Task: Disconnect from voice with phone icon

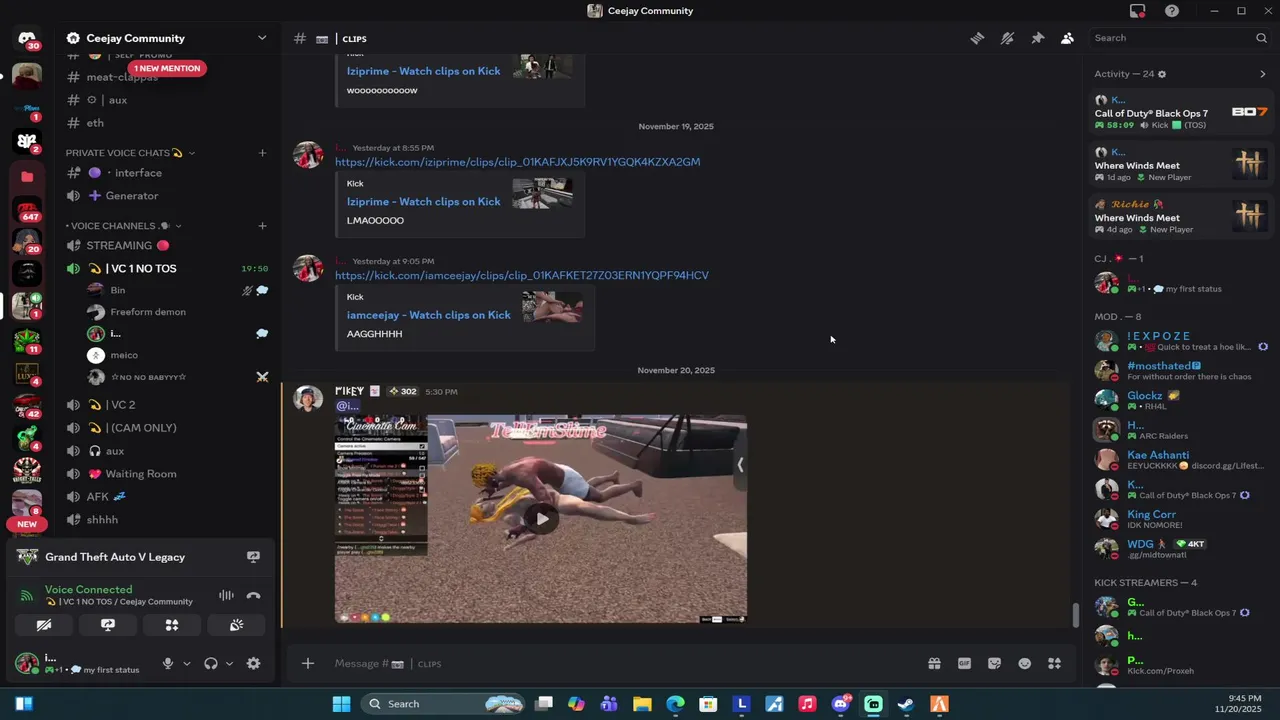Action: coord(253,595)
